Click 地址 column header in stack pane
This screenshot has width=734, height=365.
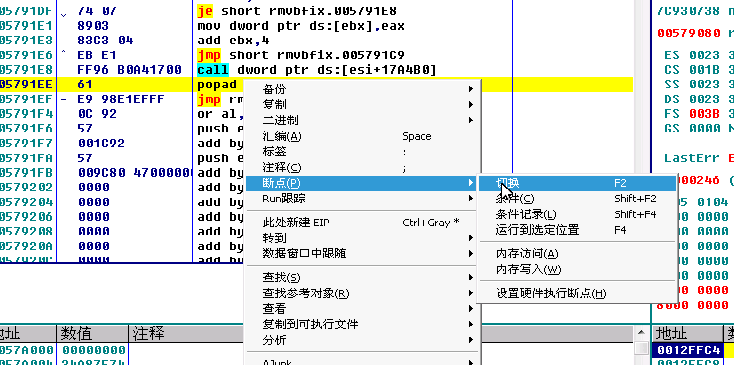[688, 334]
